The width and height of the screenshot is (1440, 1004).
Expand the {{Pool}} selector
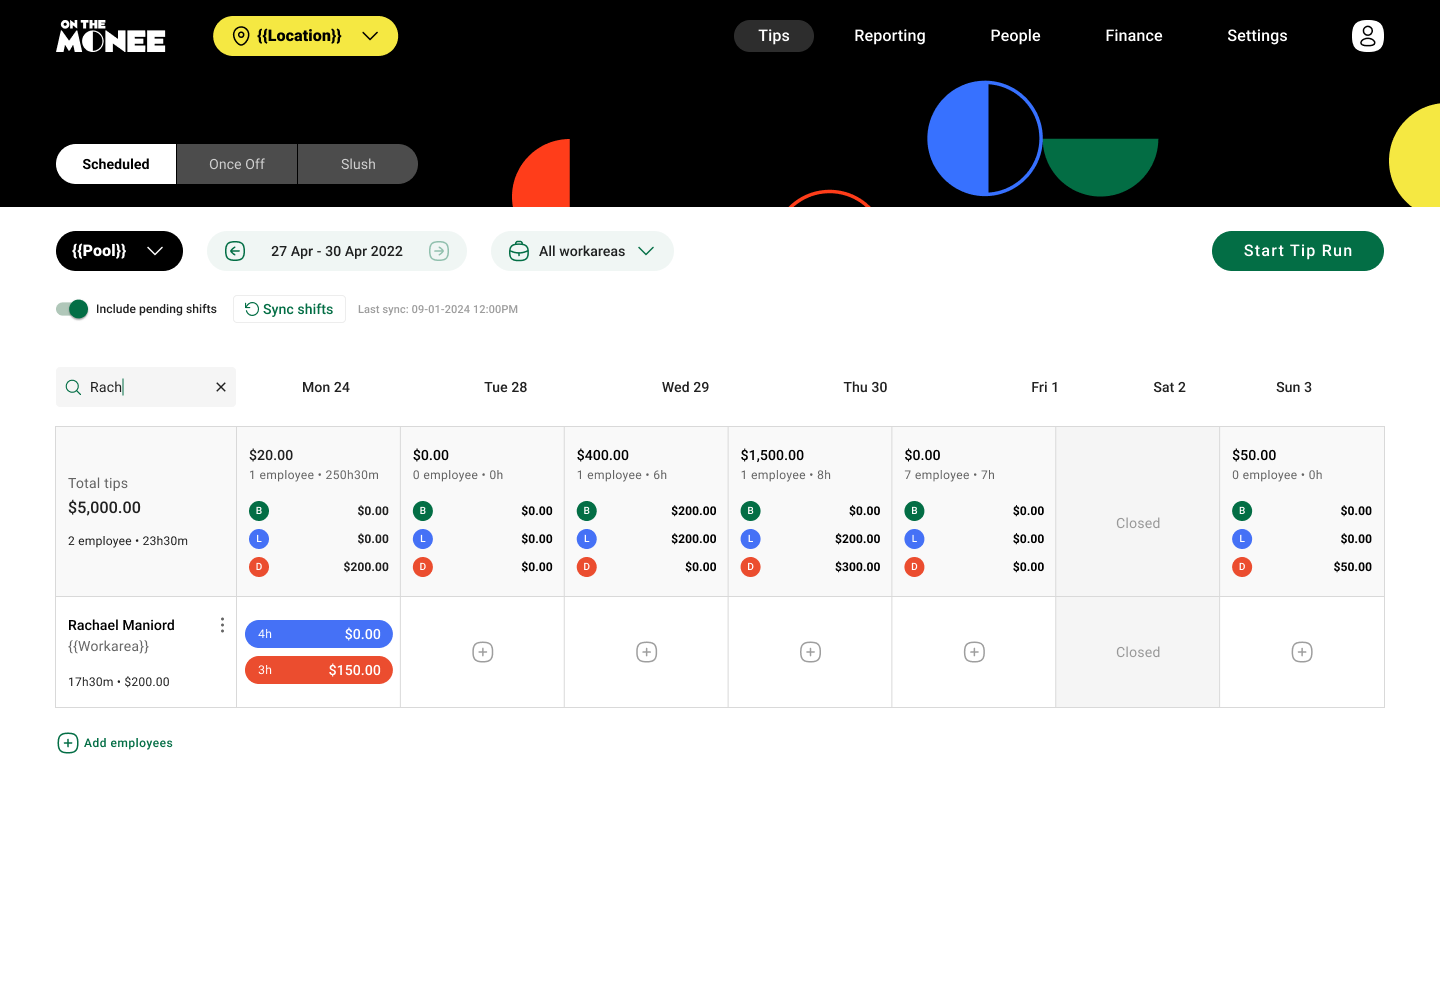coord(119,251)
